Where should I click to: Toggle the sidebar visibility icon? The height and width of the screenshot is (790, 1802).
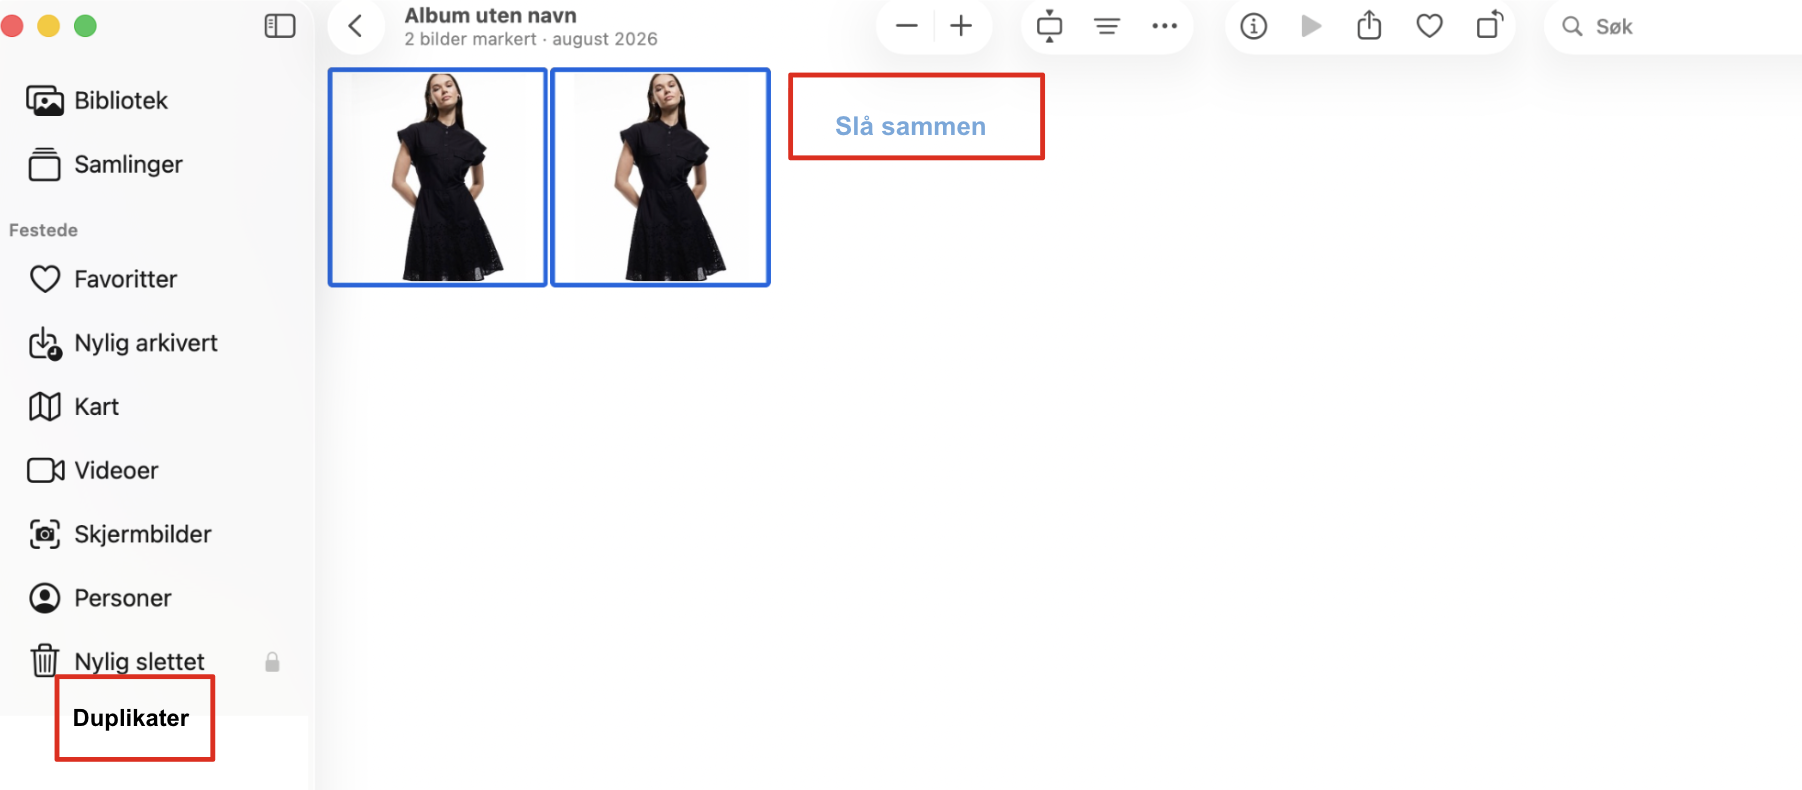(x=280, y=26)
